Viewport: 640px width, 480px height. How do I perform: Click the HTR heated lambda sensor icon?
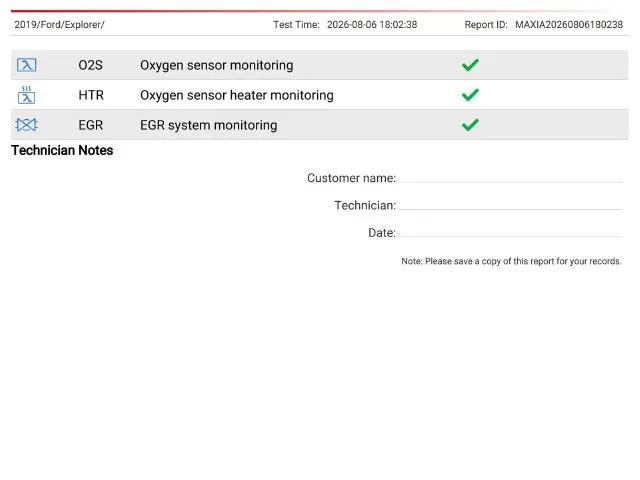tap(27, 95)
